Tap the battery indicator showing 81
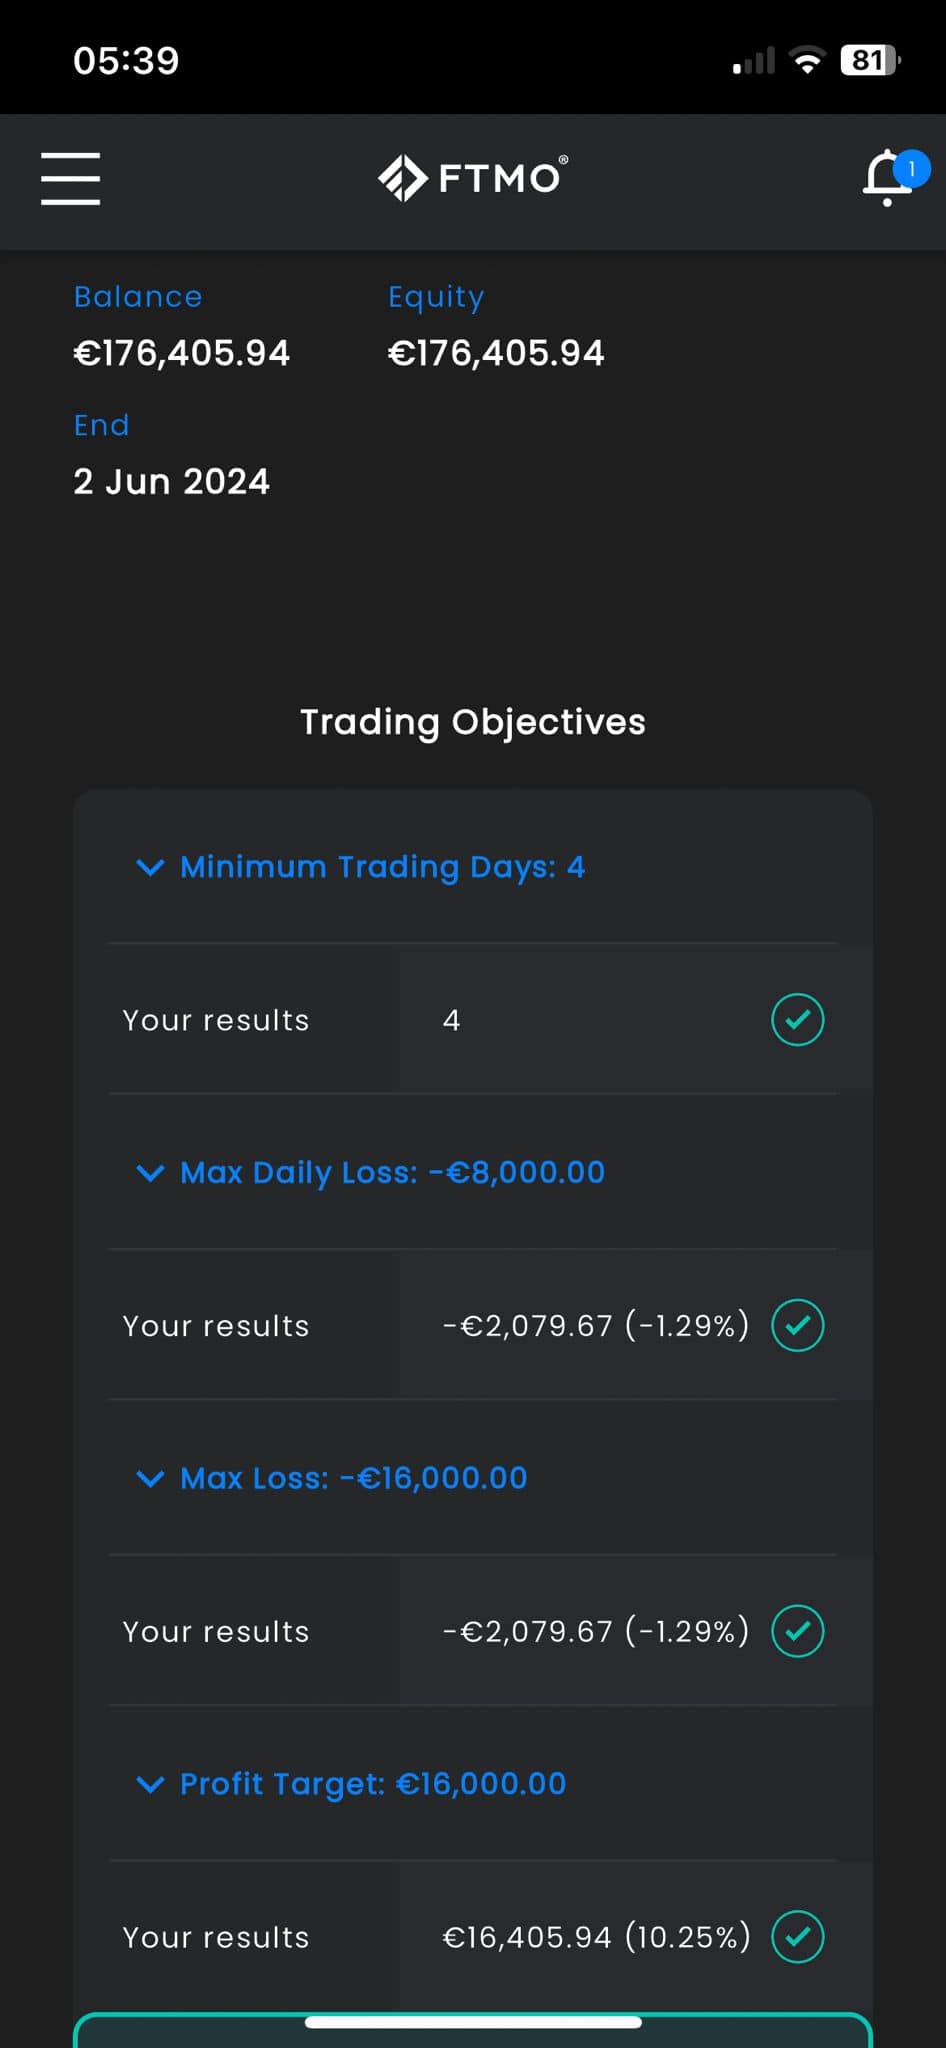The image size is (946, 2048). [871, 61]
